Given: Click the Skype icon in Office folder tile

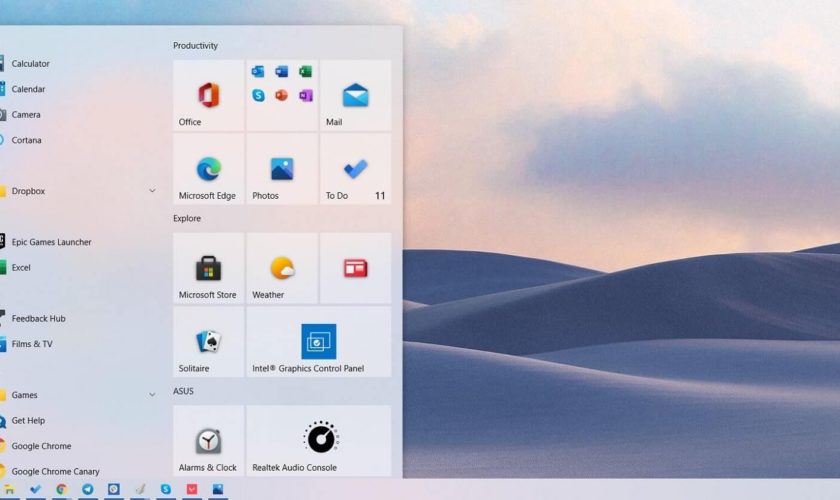Looking at the screenshot, I should tap(258, 95).
